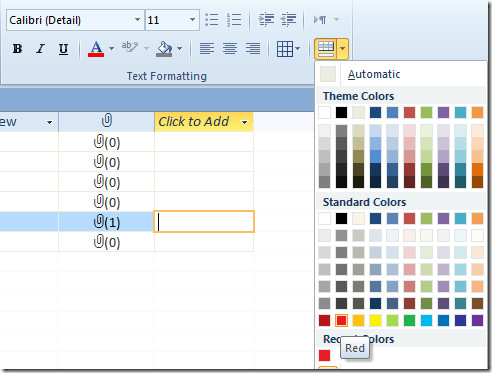
Task: Select the Red standard color swatch
Action: [341, 320]
